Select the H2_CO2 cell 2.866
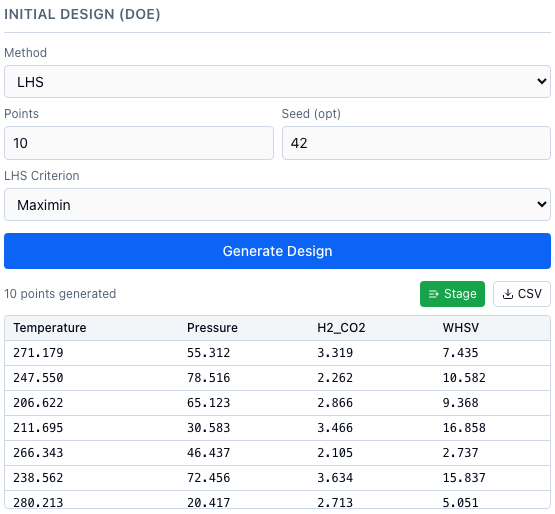This screenshot has height=514, width=555. coord(335,403)
